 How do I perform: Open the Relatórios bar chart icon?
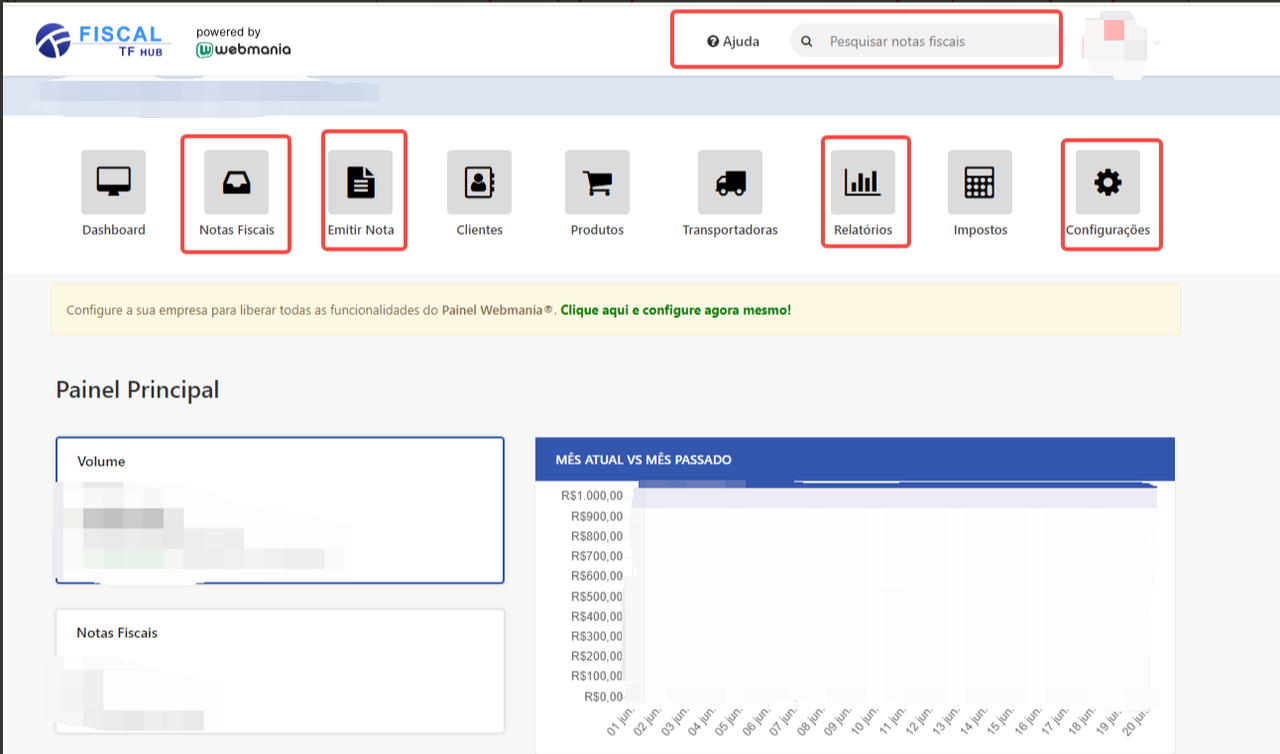[x=863, y=182]
